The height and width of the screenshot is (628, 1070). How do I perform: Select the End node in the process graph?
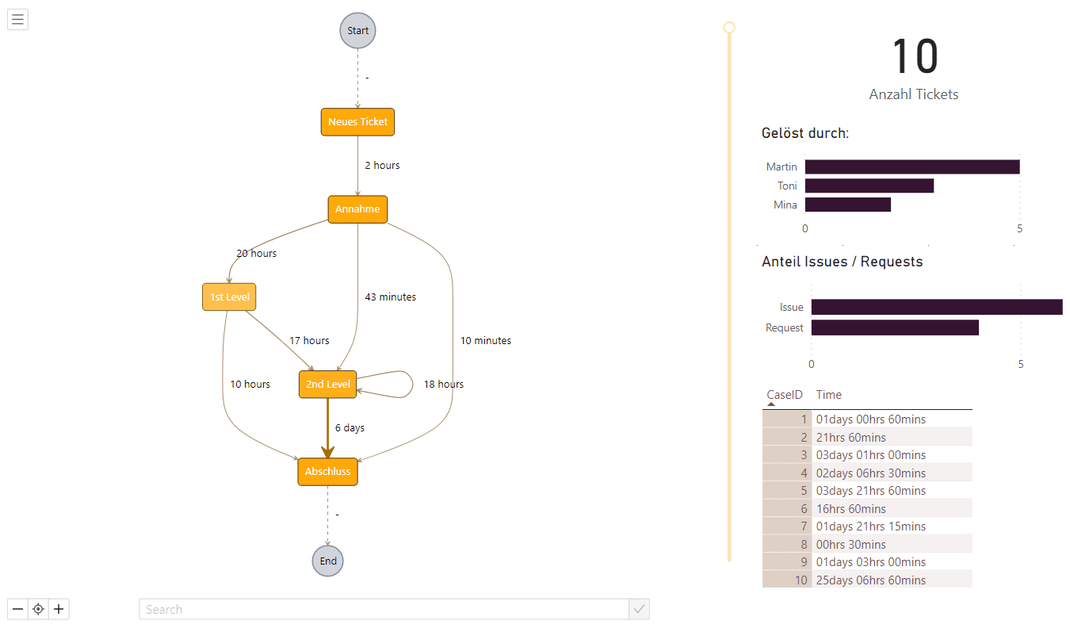click(x=327, y=561)
